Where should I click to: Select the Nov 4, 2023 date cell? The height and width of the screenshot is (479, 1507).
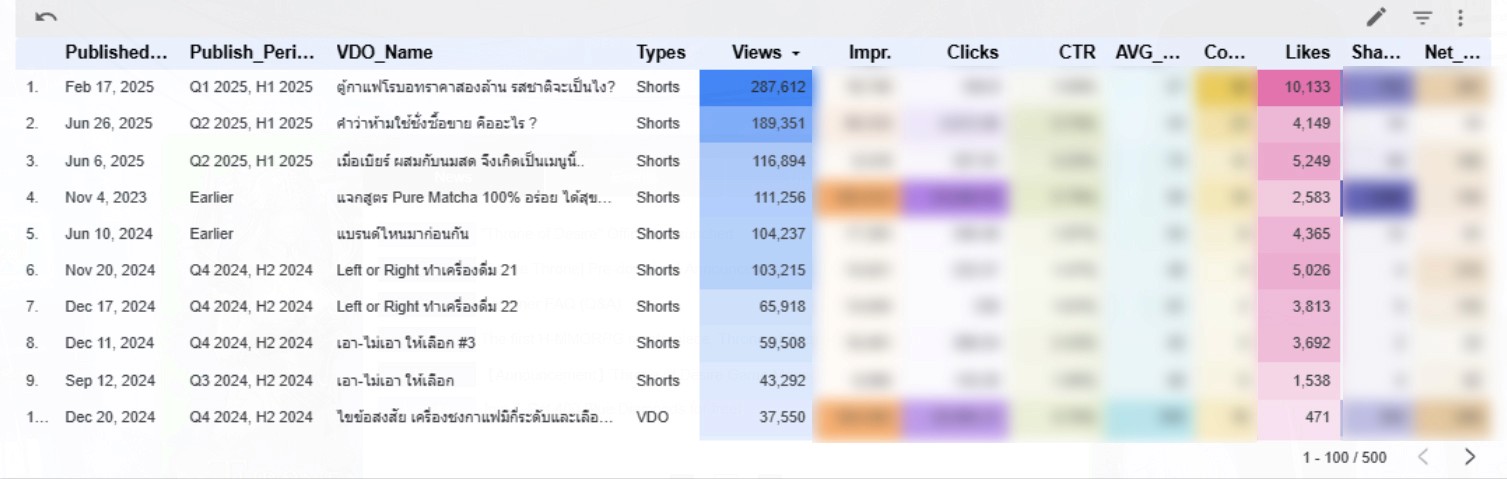click(106, 197)
